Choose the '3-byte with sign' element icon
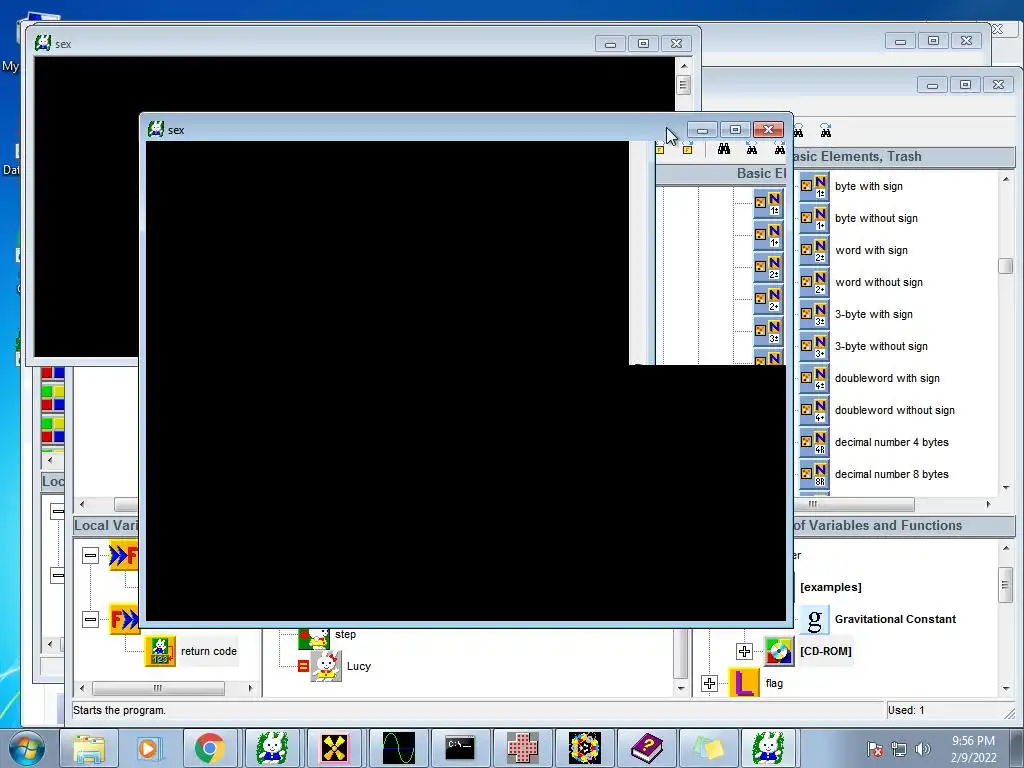This screenshot has height=768, width=1024. click(x=814, y=314)
